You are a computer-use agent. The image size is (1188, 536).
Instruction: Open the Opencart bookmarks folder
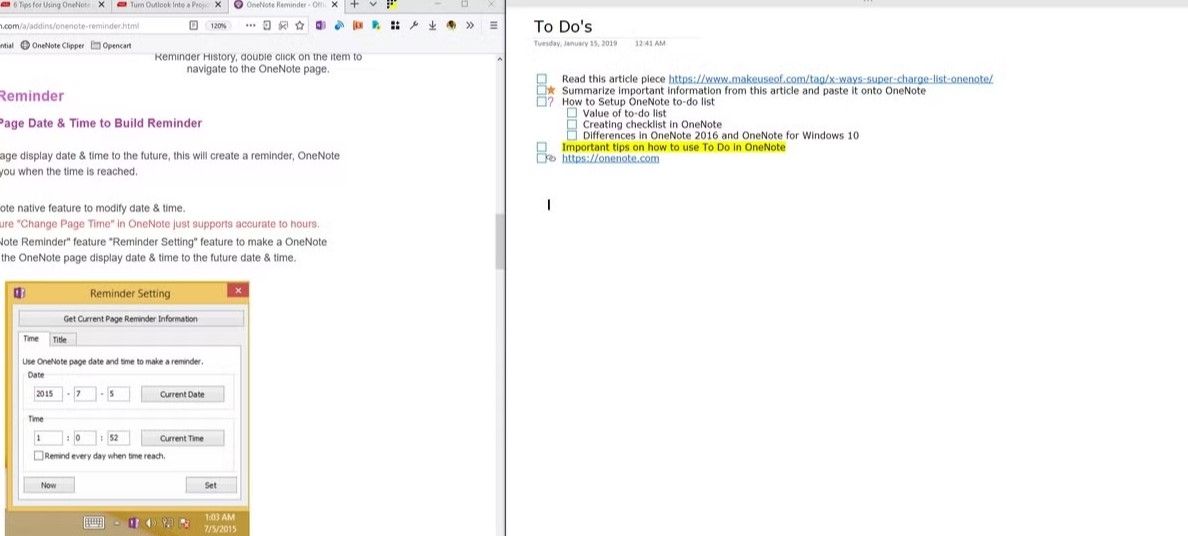coord(111,45)
